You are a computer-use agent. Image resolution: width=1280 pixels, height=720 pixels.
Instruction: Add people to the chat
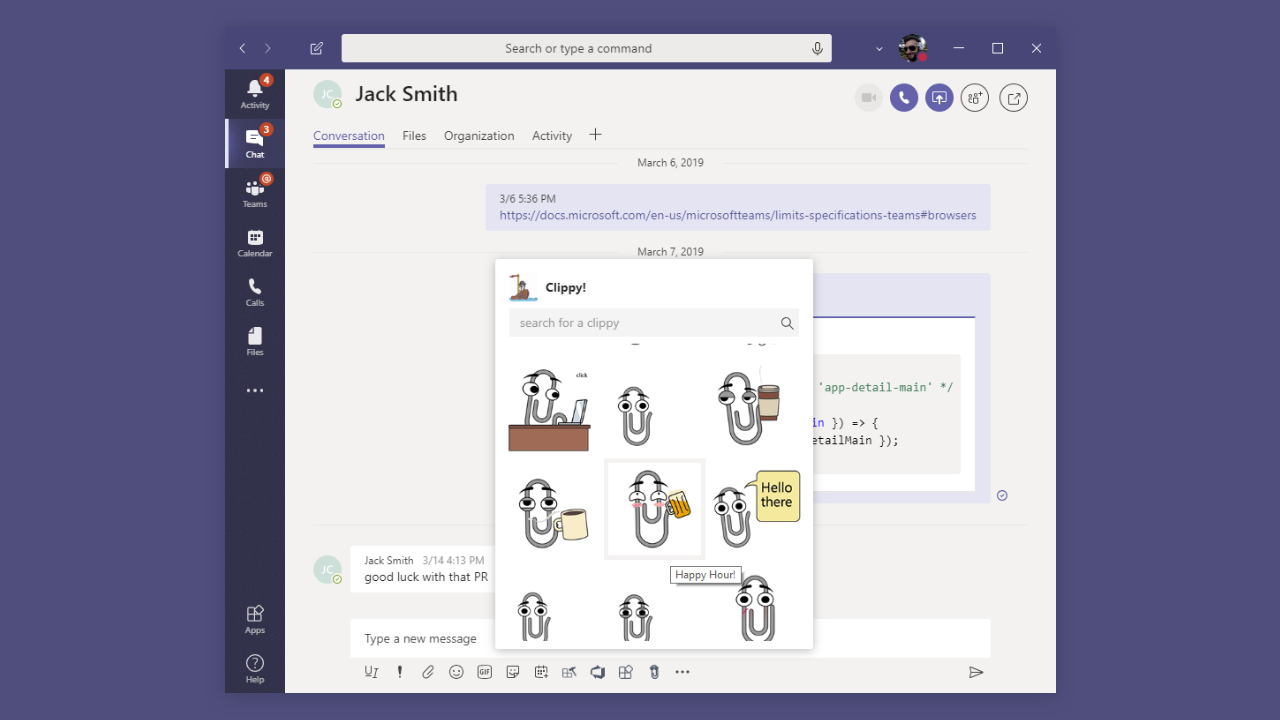click(x=975, y=97)
